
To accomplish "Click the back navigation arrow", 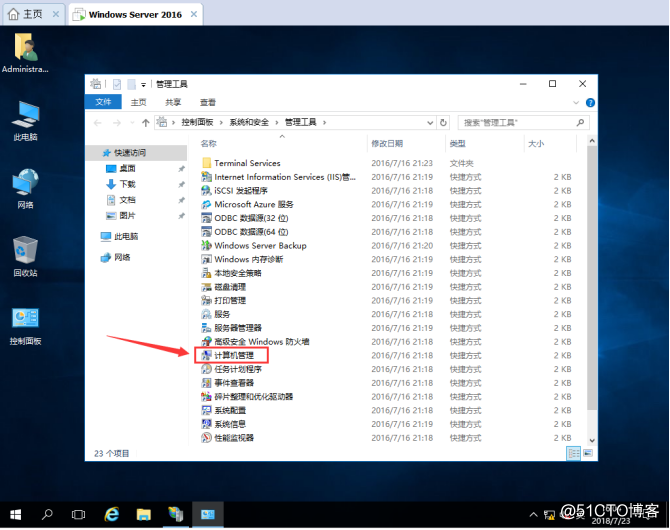I will pos(97,123).
